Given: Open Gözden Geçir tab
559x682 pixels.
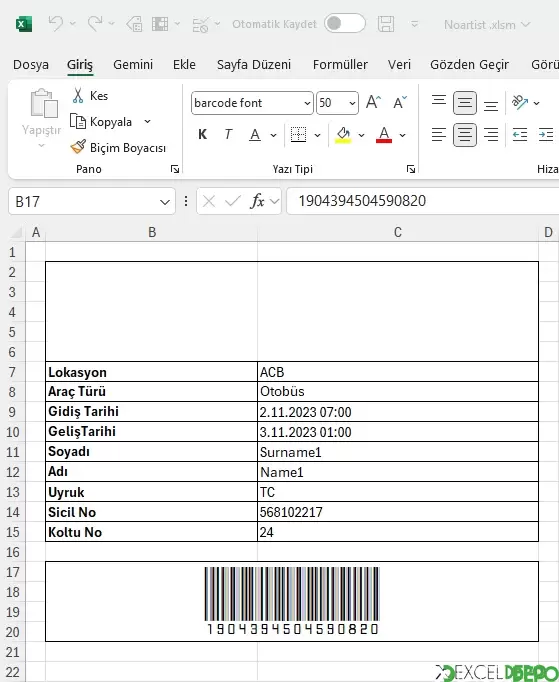Looking at the screenshot, I should tap(469, 65).
